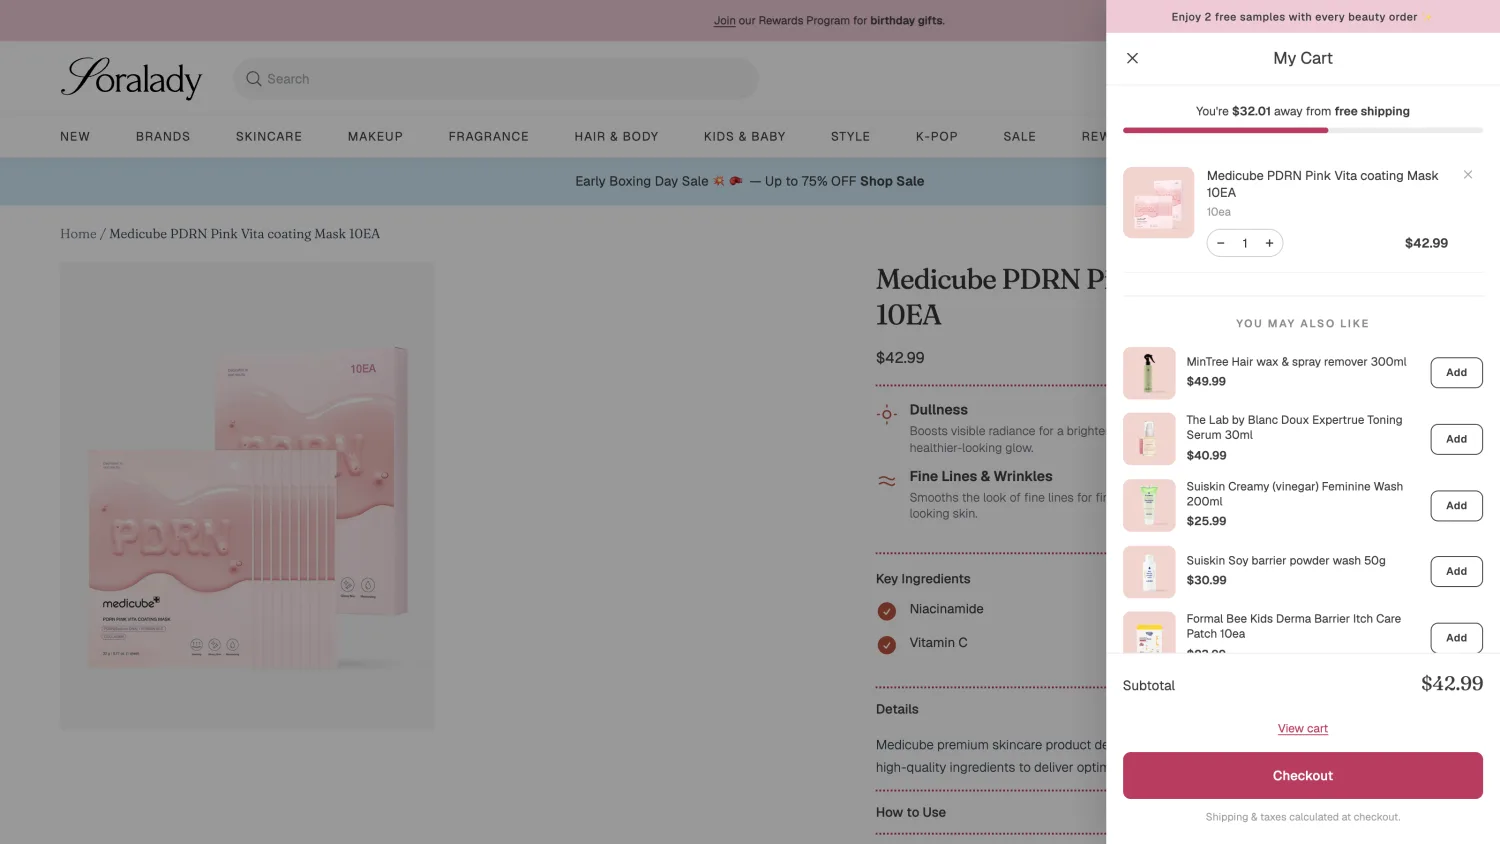
Task: Open Suiskin Creamy Feminine Wash thumbnail
Action: click(1149, 506)
